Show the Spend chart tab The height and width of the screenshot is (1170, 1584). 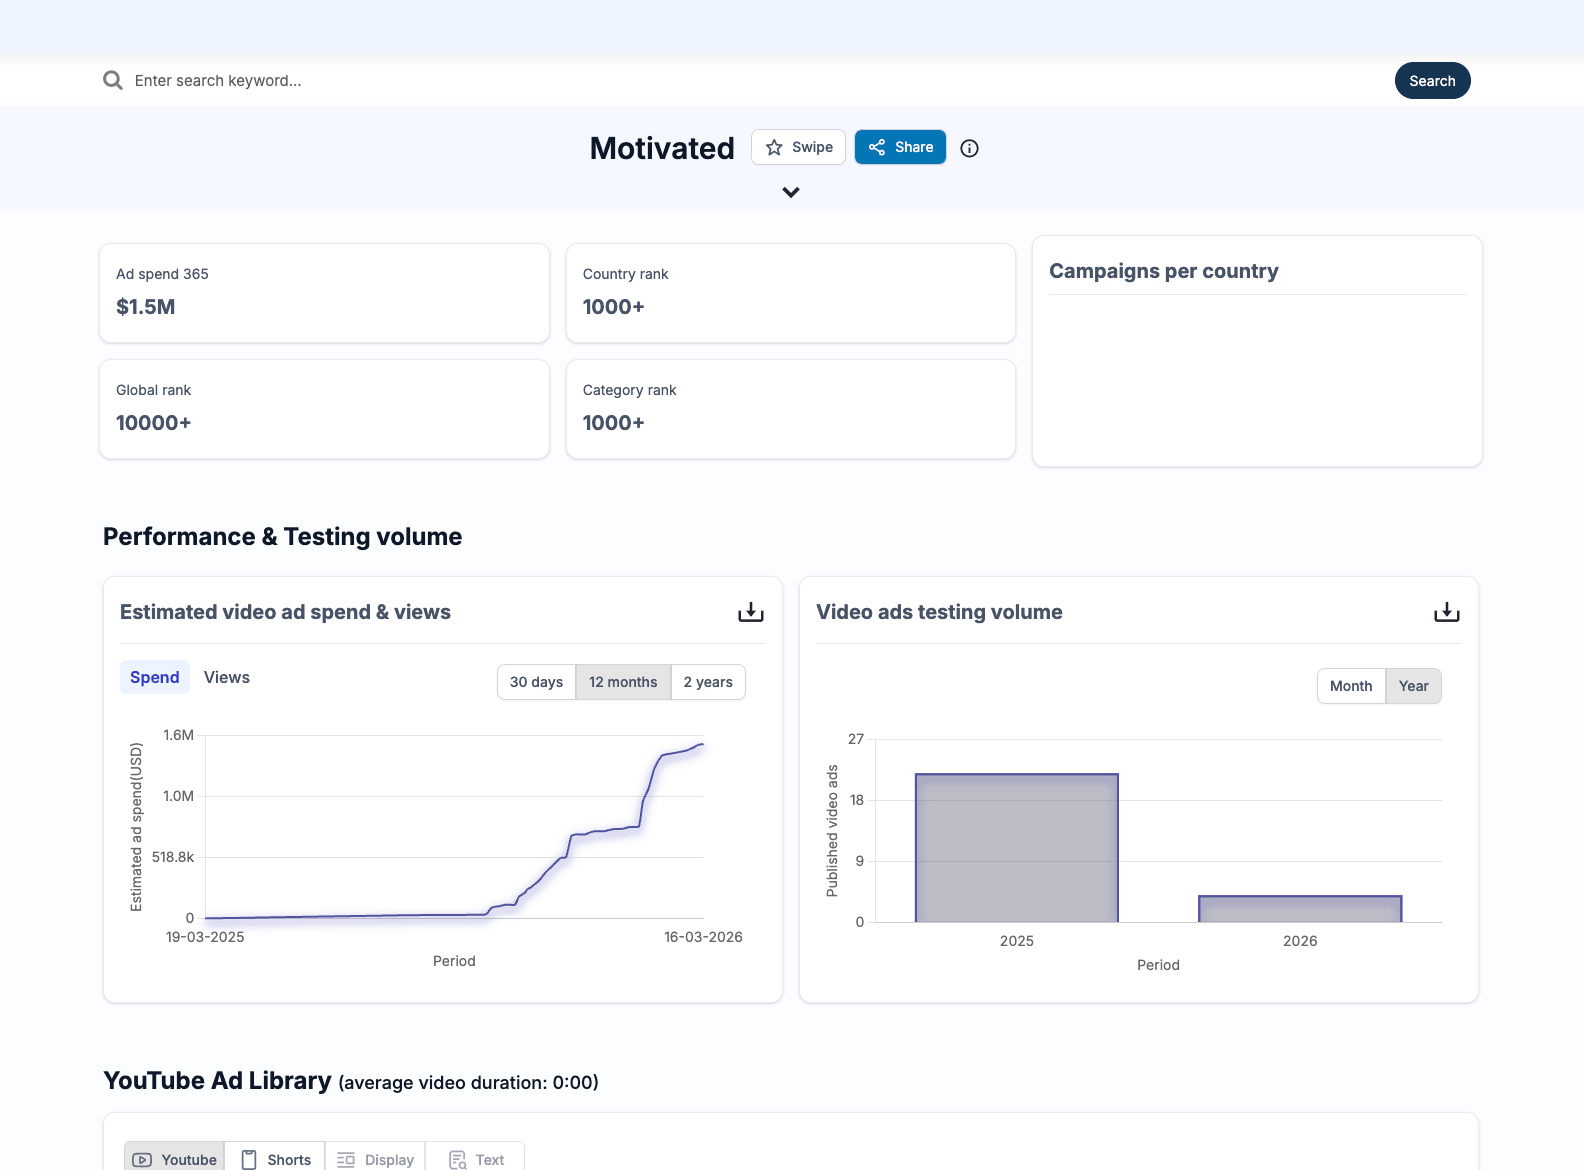click(155, 677)
